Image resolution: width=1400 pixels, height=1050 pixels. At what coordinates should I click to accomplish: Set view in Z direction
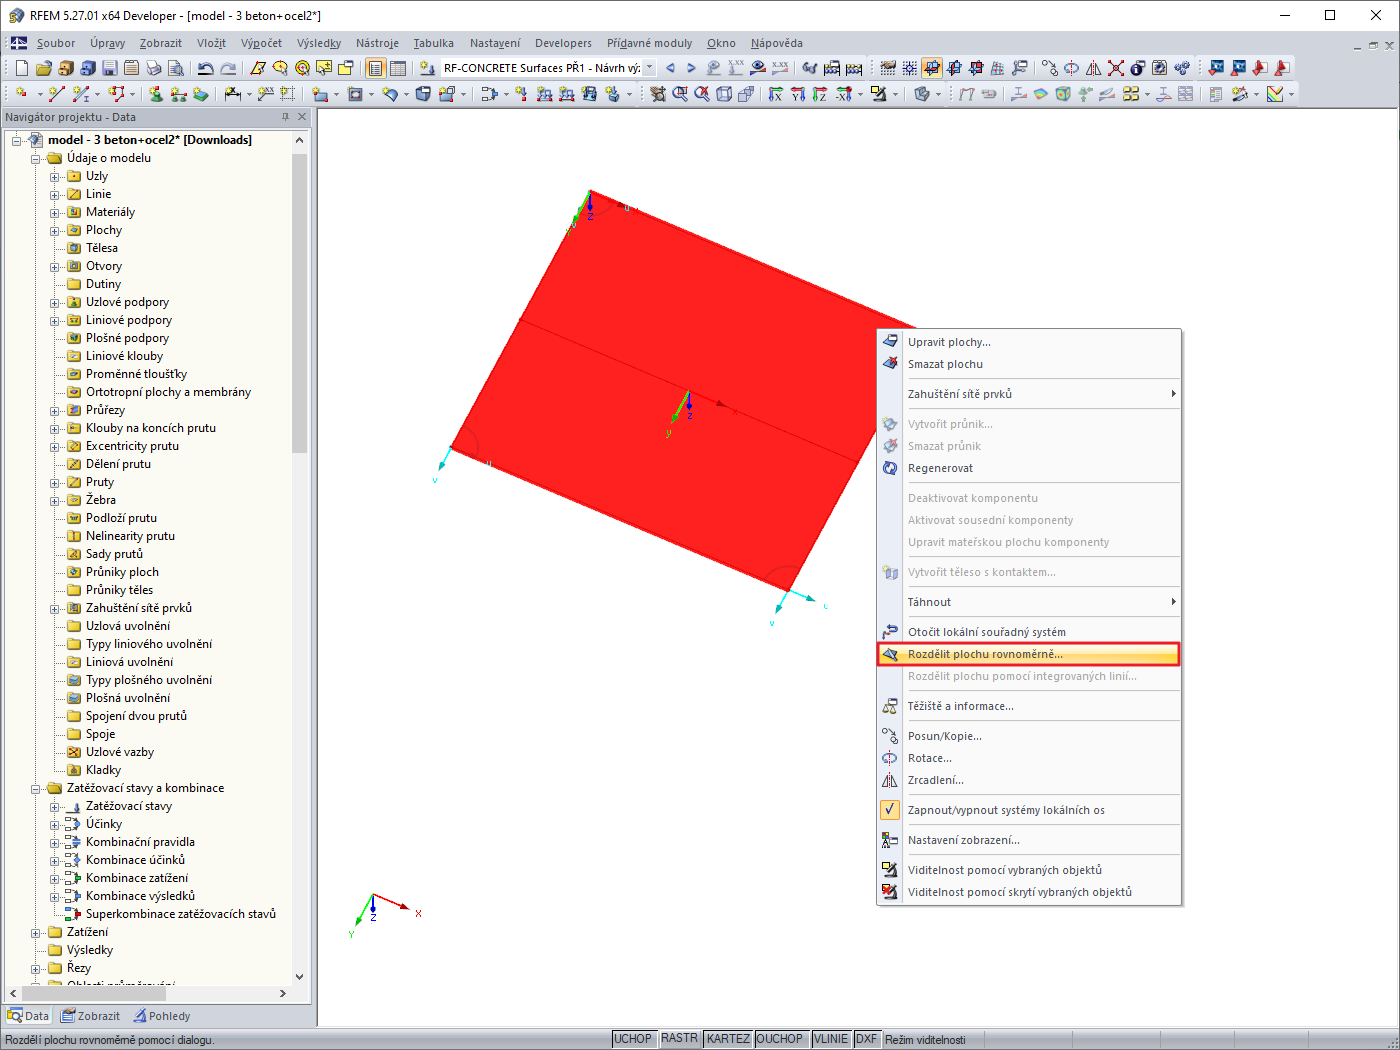tap(820, 94)
